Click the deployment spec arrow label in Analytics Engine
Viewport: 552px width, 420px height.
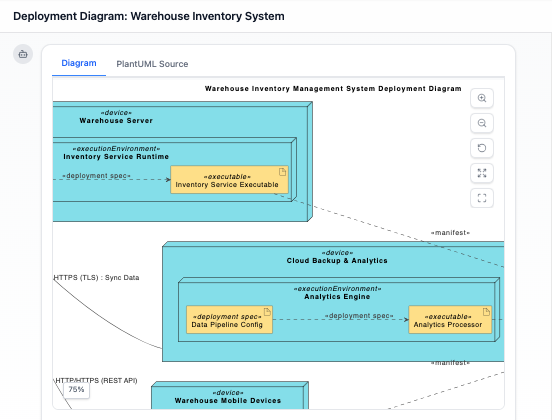click(359, 316)
